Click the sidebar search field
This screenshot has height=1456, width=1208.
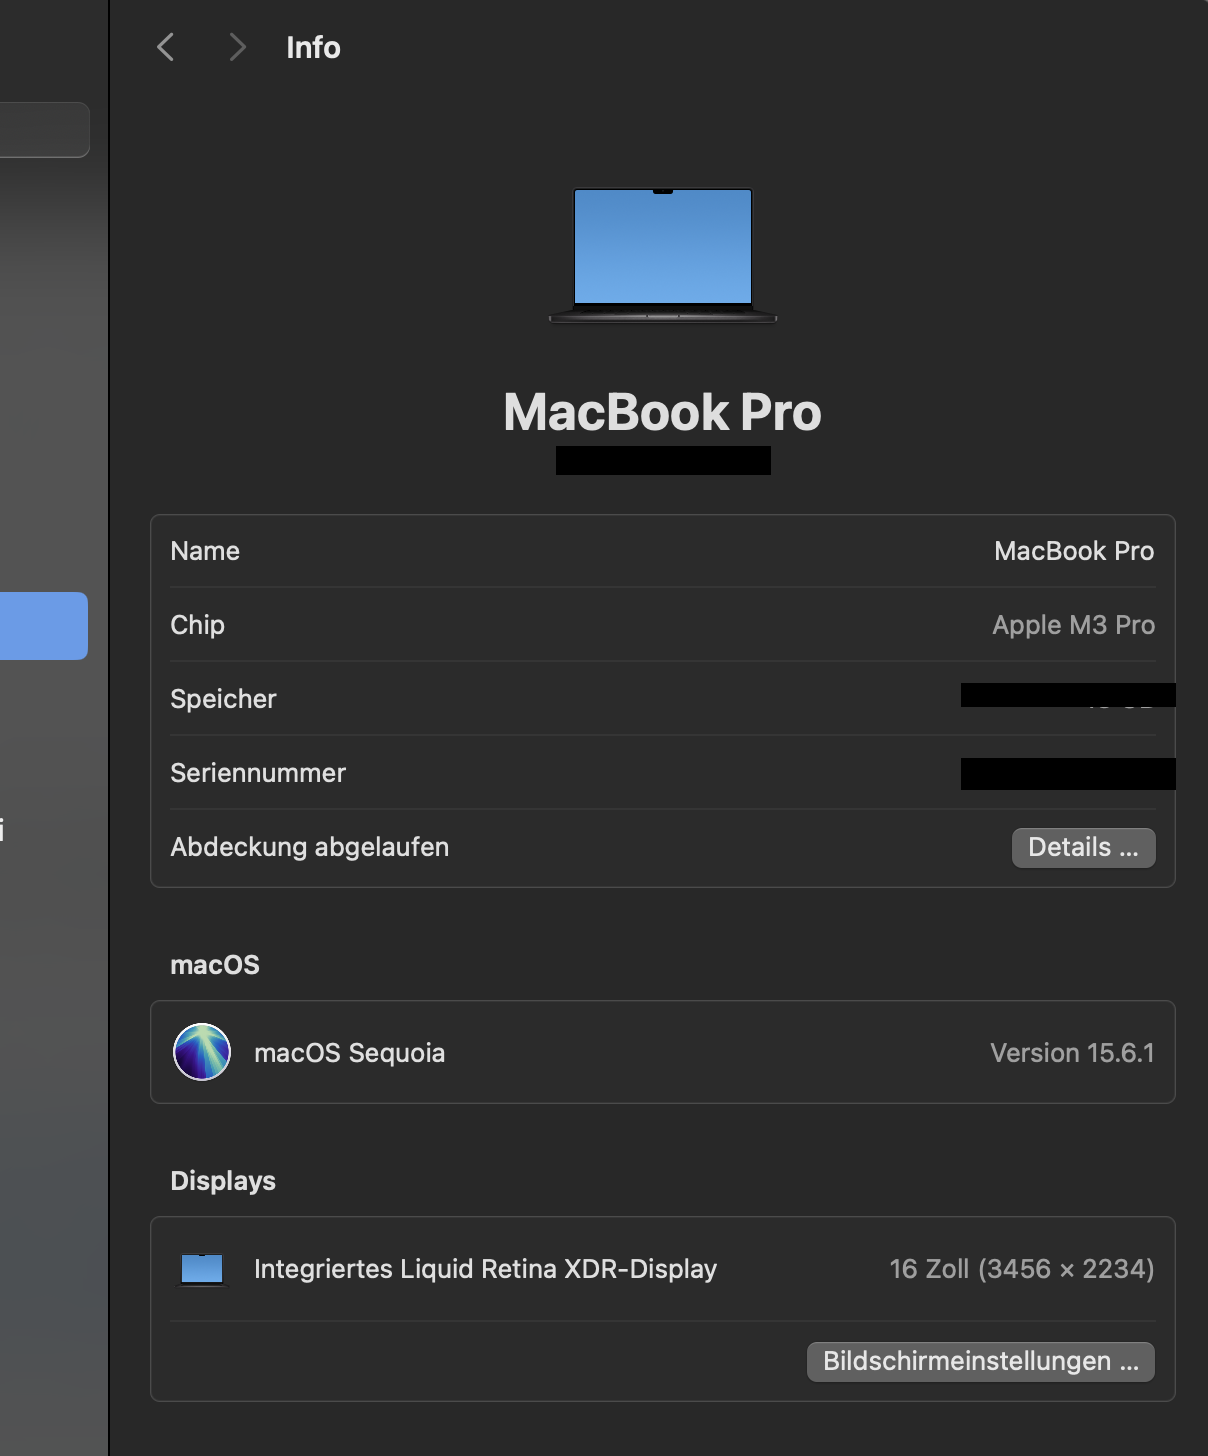pyautogui.click(x=44, y=130)
